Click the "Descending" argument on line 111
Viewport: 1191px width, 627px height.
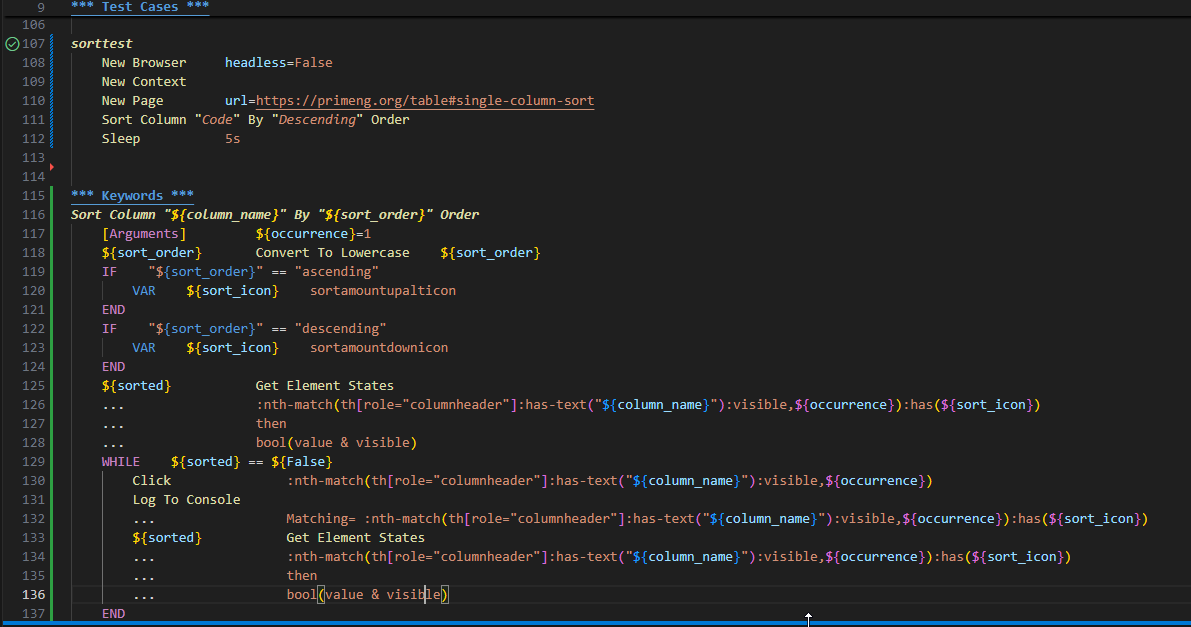click(317, 120)
